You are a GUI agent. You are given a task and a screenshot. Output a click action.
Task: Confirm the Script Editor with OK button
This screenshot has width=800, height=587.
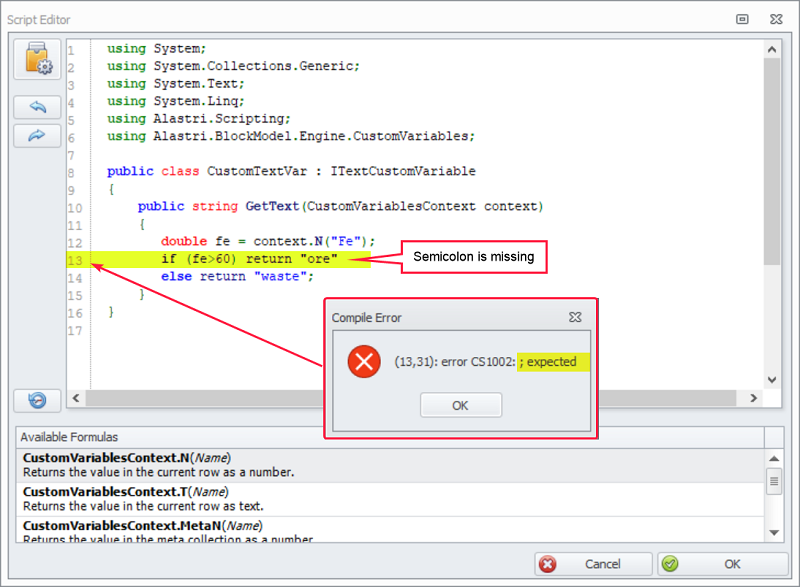point(722,564)
